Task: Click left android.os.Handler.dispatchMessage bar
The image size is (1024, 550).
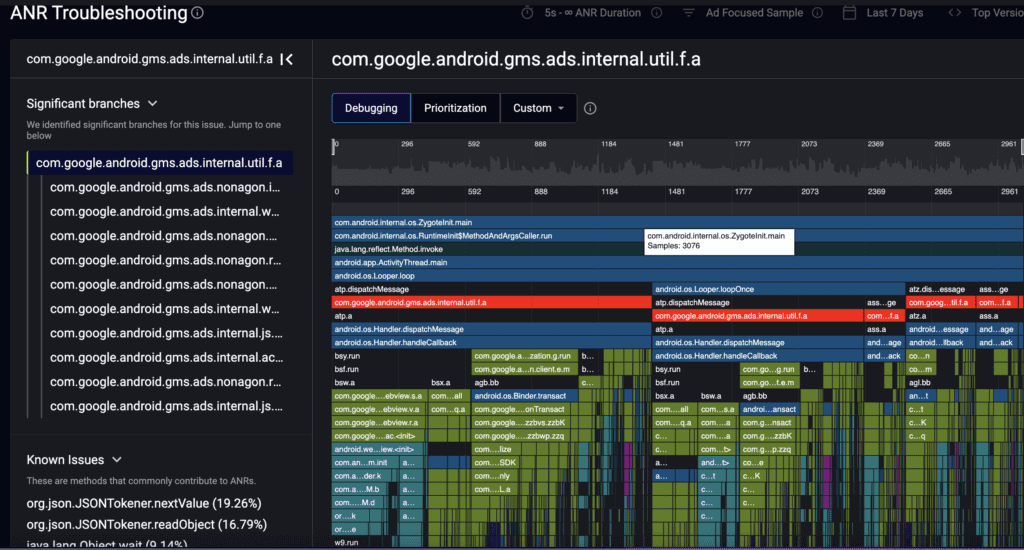Action: pos(491,329)
